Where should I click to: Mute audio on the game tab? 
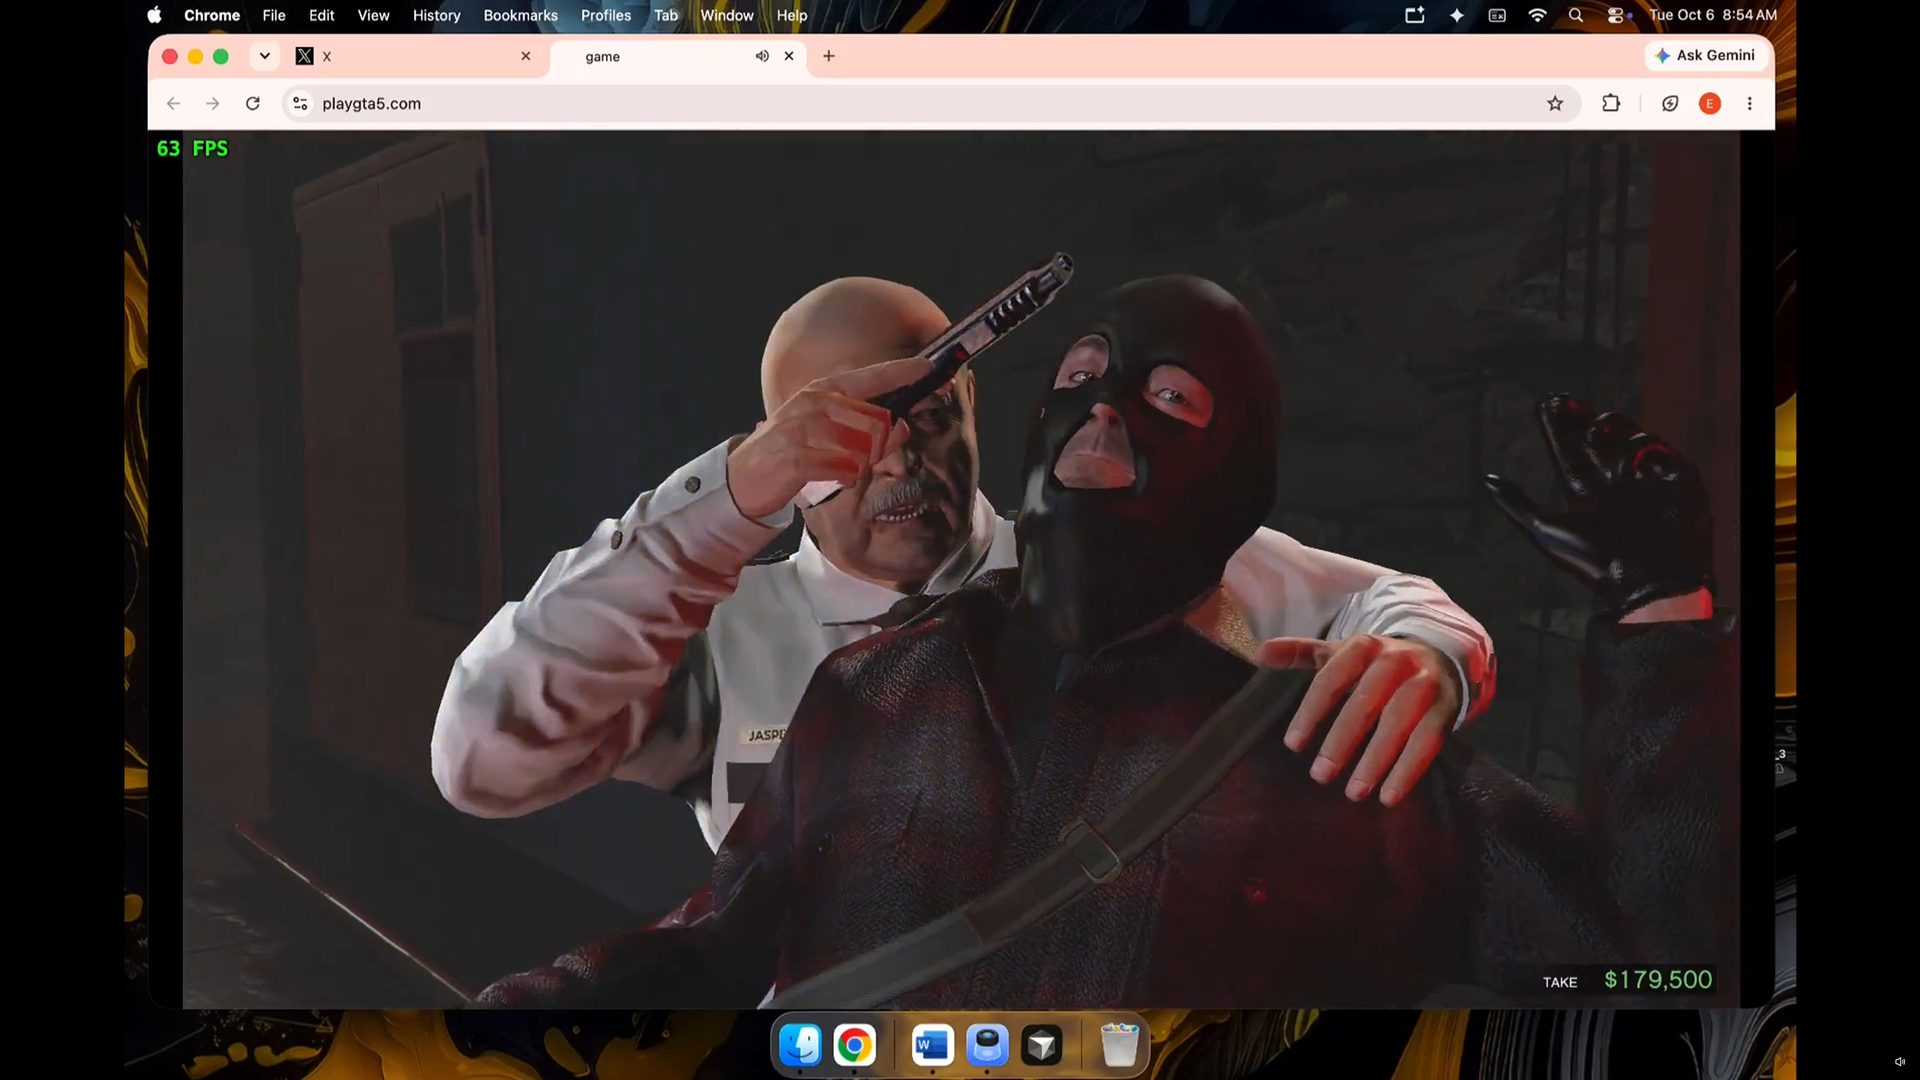click(762, 56)
